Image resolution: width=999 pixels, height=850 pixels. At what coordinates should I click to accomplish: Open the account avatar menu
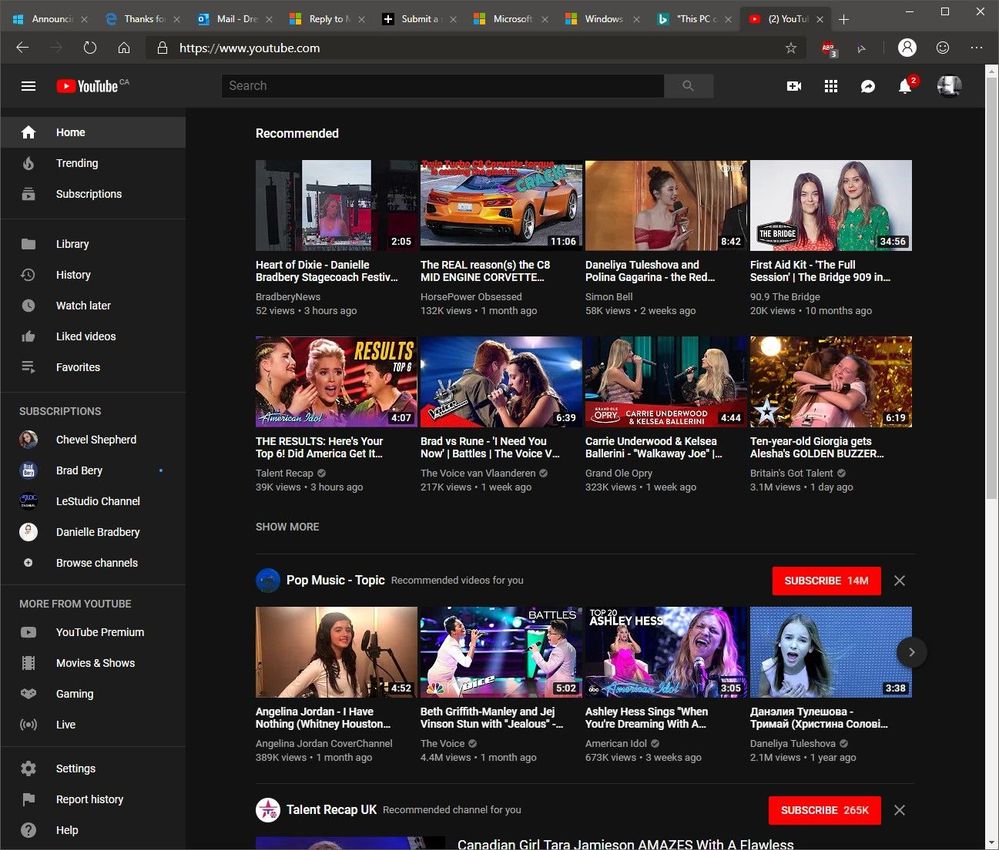[949, 86]
